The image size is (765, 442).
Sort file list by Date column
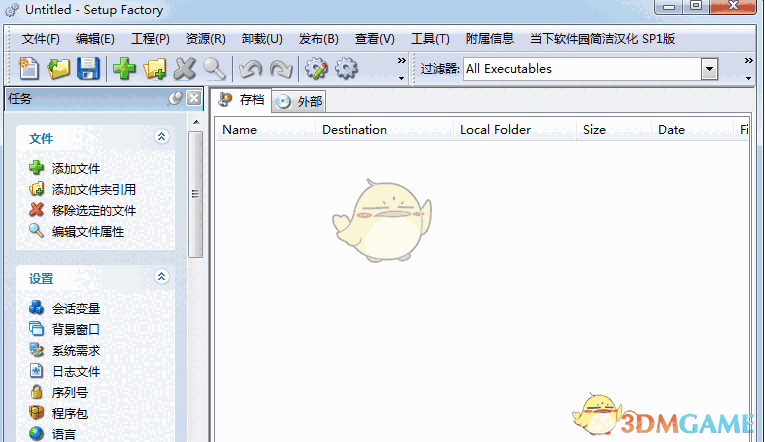tap(692, 130)
